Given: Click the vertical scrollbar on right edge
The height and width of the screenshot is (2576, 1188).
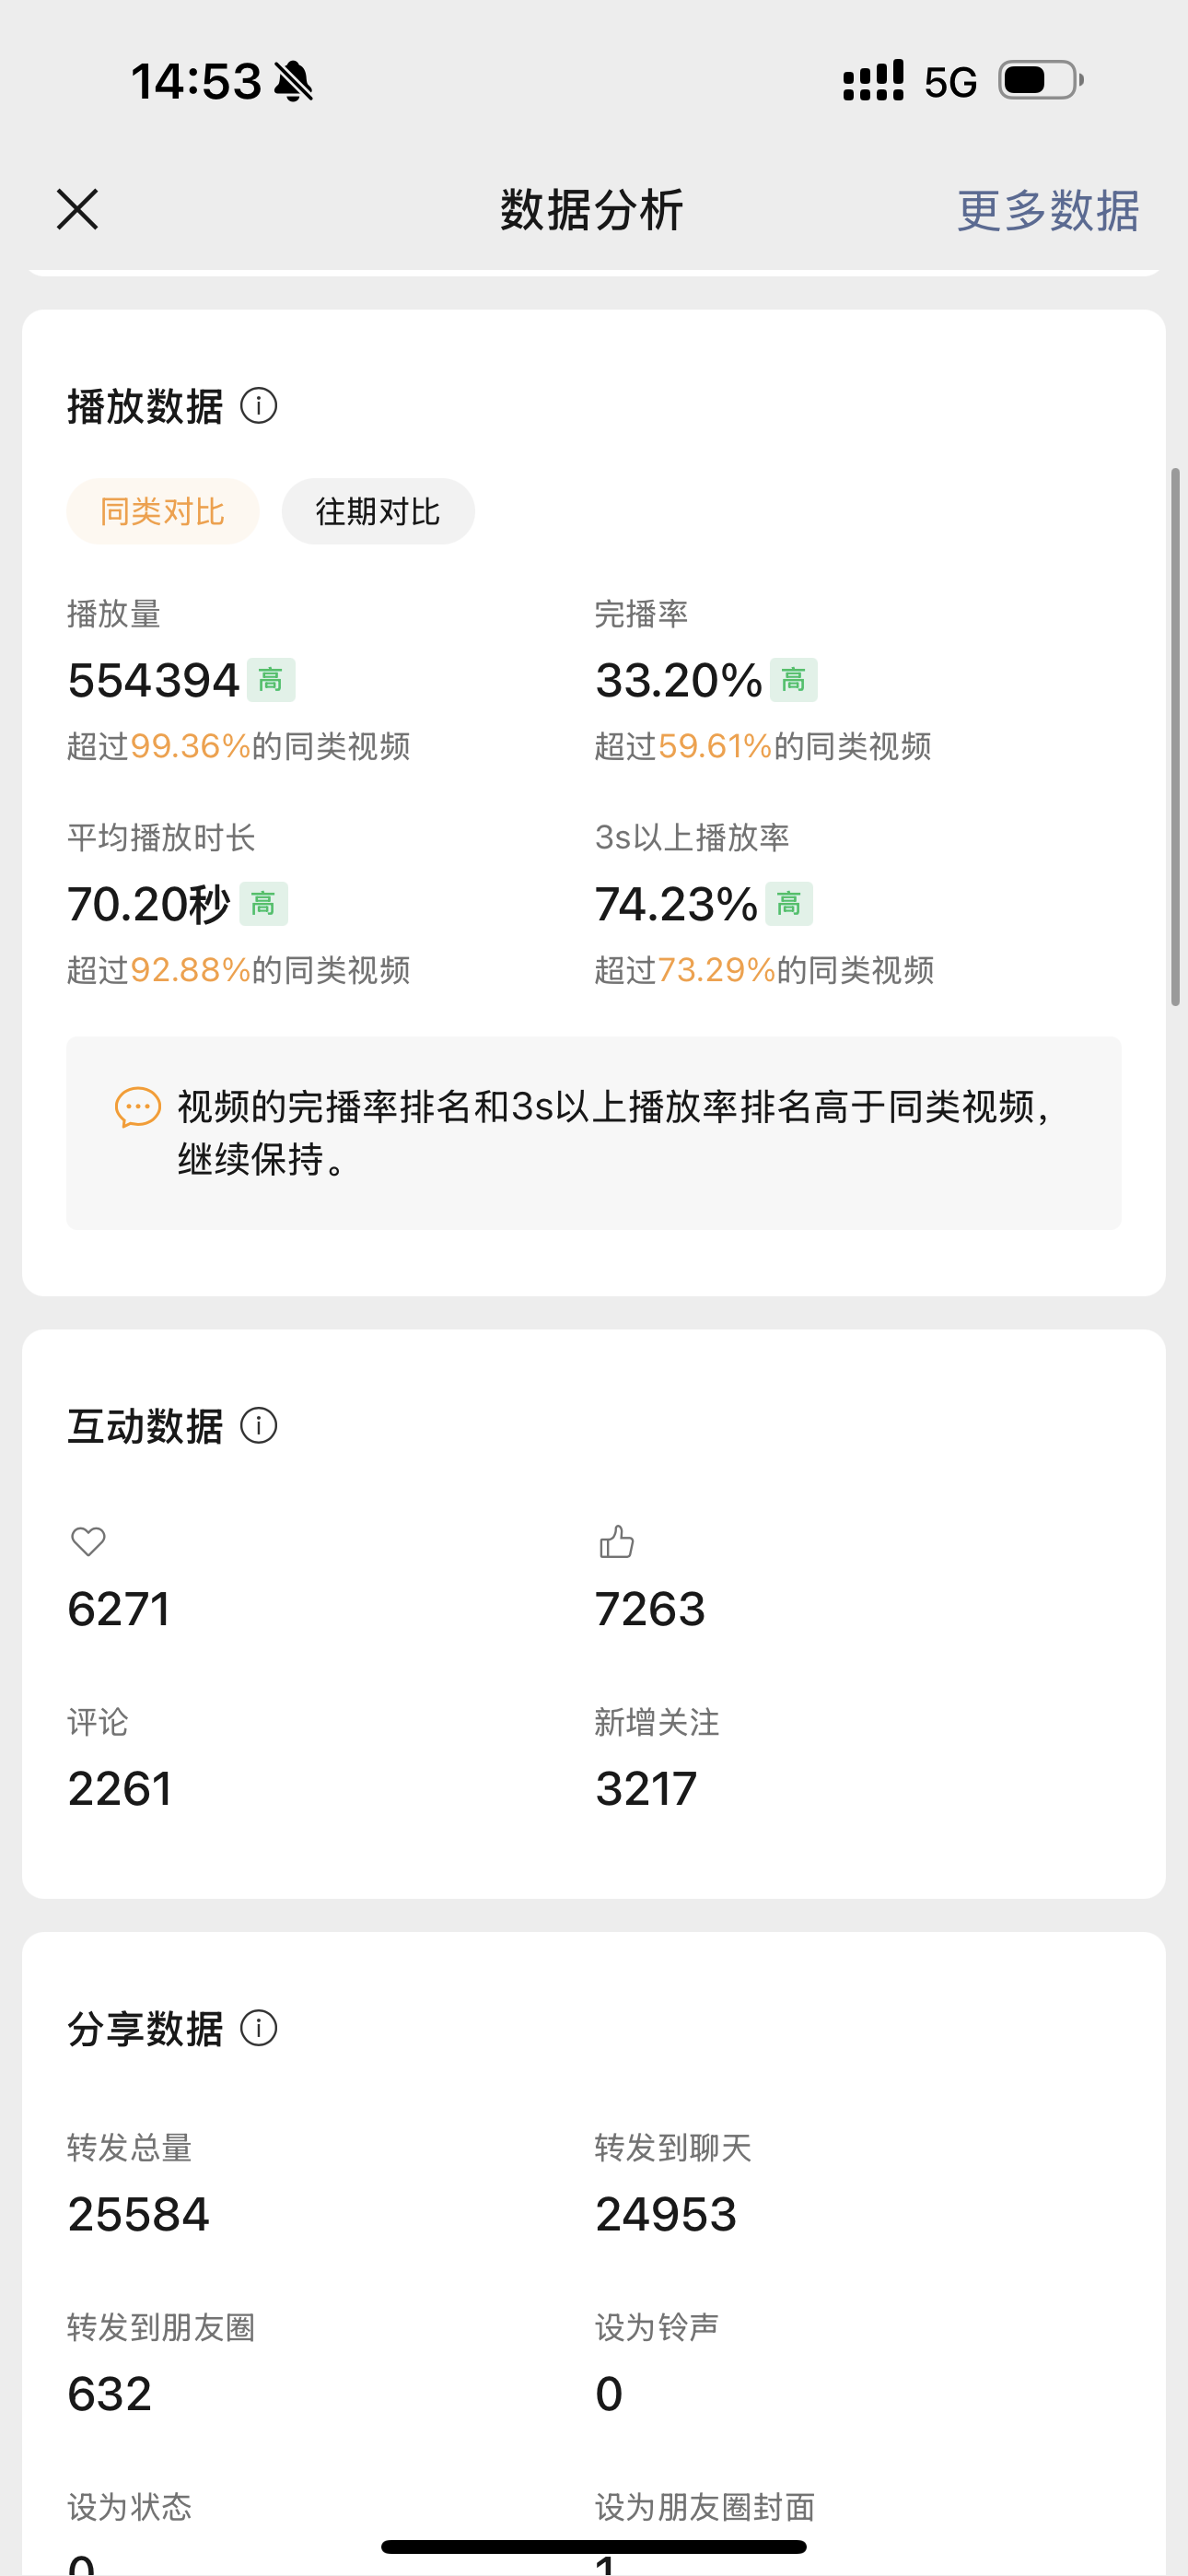Looking at the screenshot, I should [x=1176, y=736].
